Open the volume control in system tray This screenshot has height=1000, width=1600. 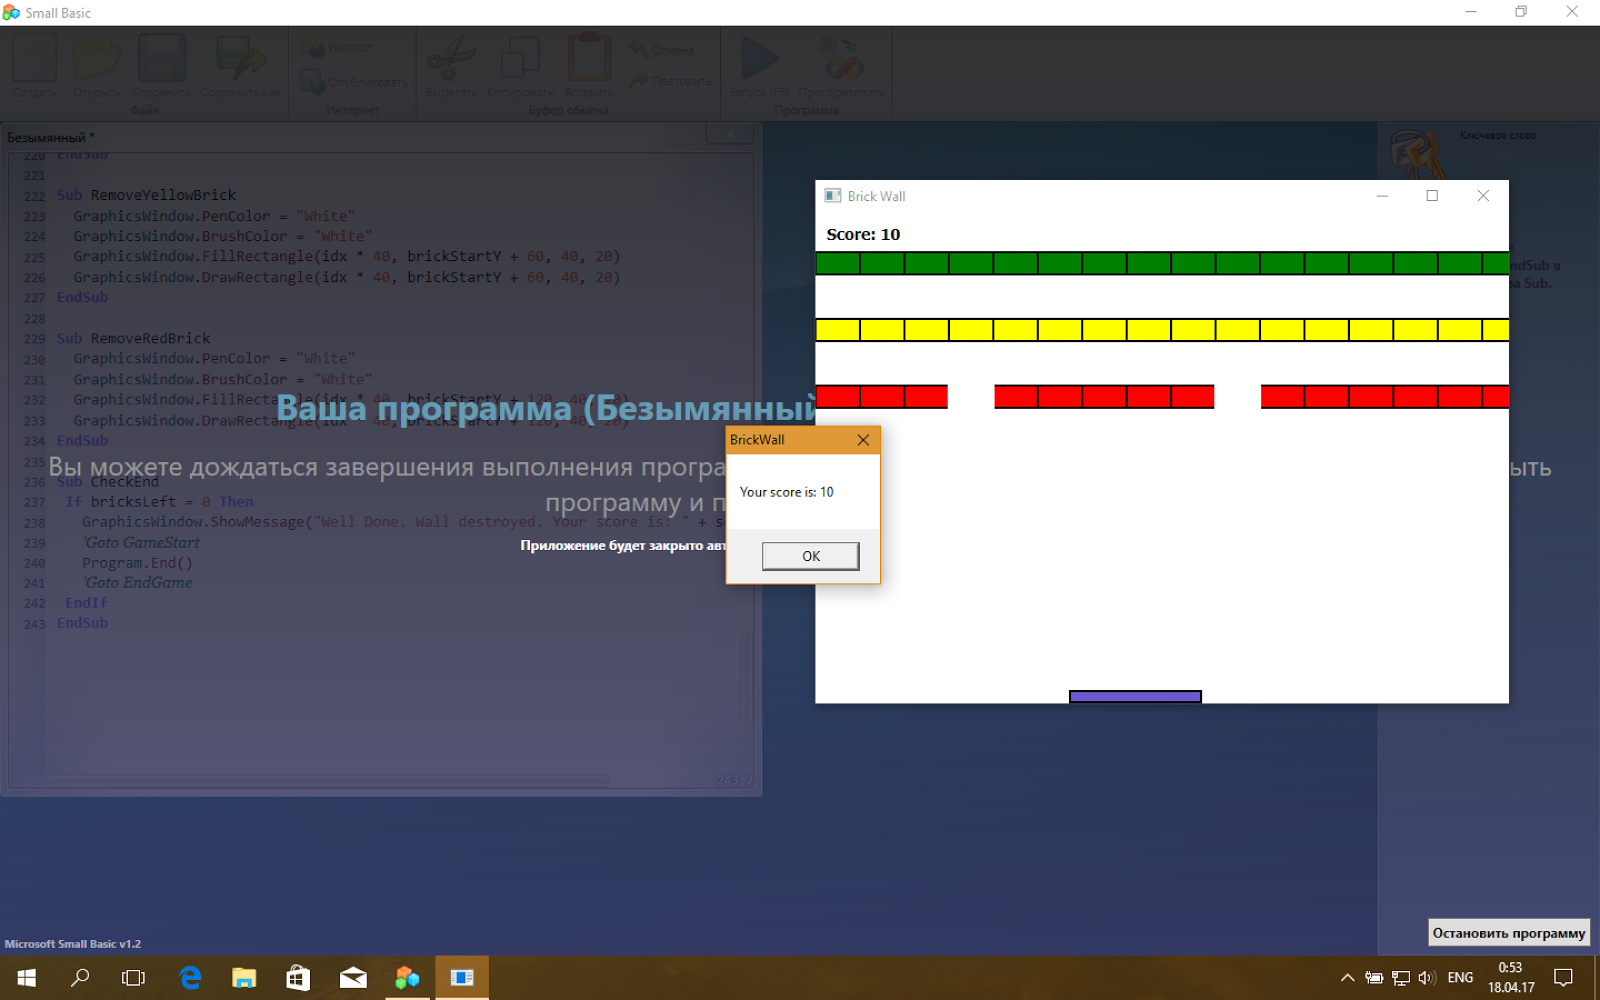1427,978
